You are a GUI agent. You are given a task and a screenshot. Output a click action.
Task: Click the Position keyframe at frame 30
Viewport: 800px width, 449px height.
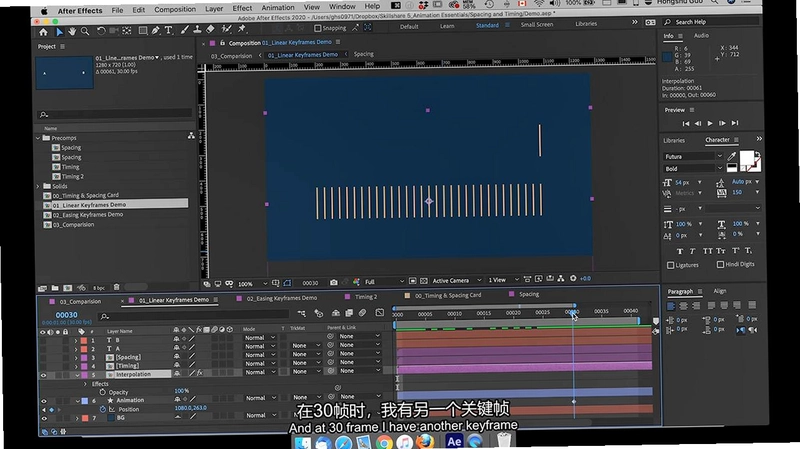(x=573, y=402)
